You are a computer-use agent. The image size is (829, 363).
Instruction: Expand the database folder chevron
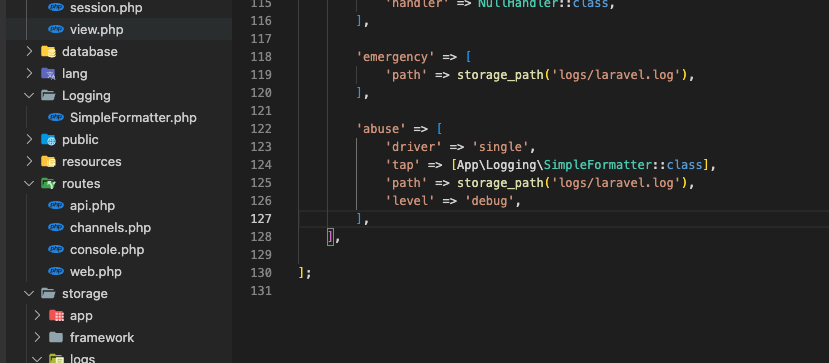[30, 51]
